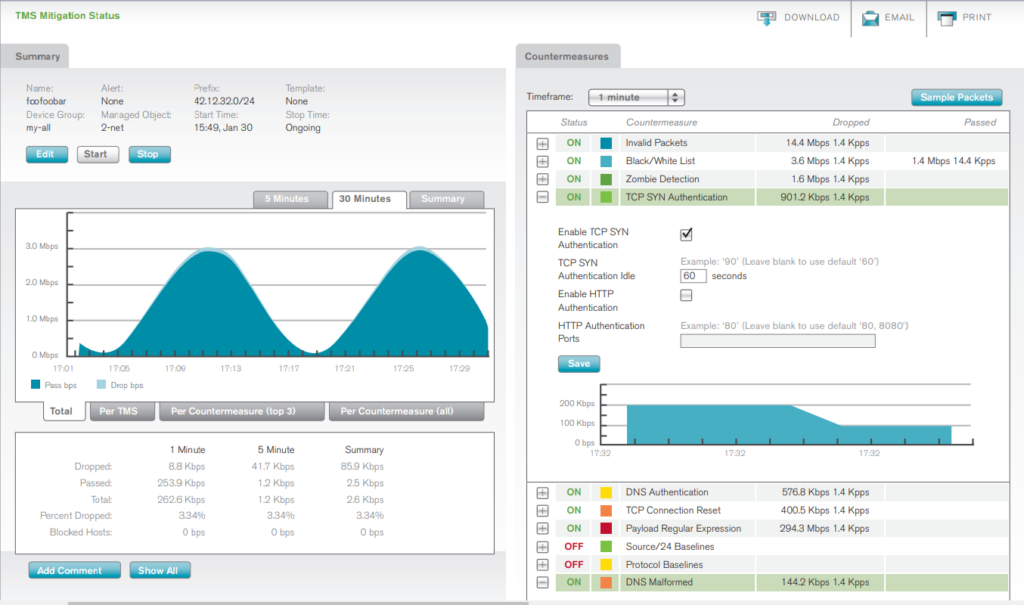Click the Sample Packets button
1024x605 pixels.
tap(955, 97)
